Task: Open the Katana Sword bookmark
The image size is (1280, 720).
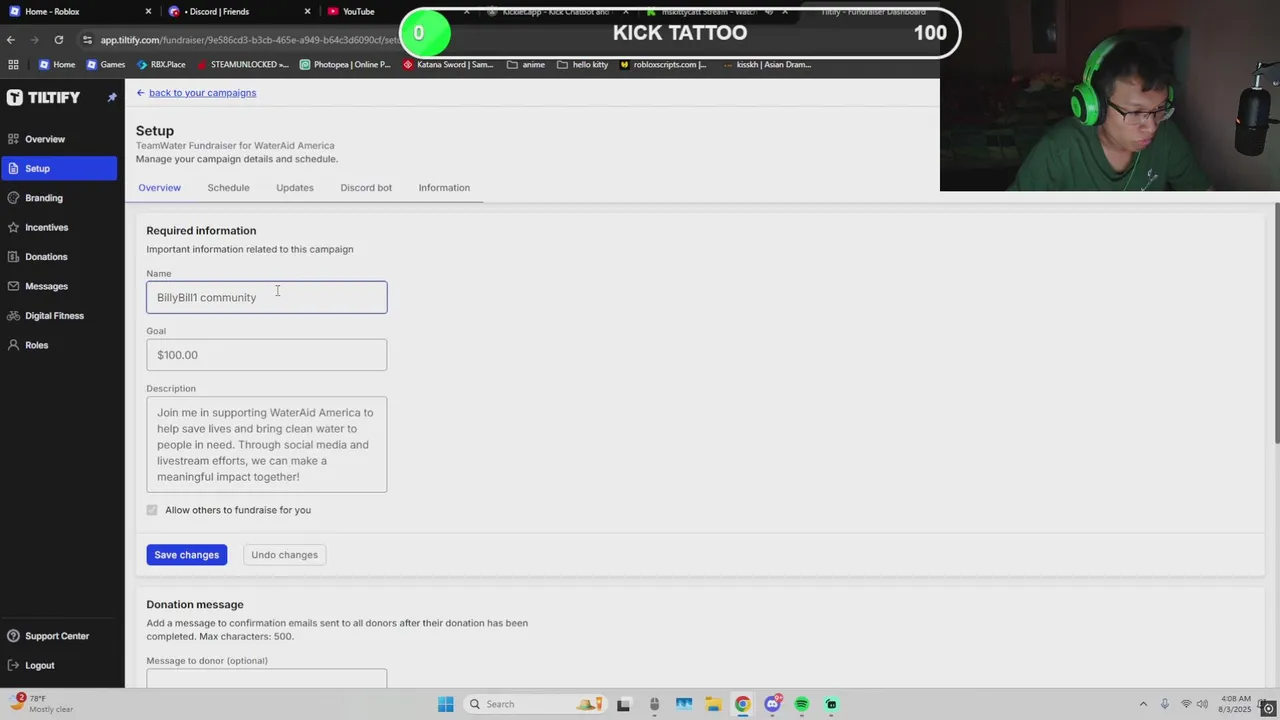Action: click(x=448, y=65)
